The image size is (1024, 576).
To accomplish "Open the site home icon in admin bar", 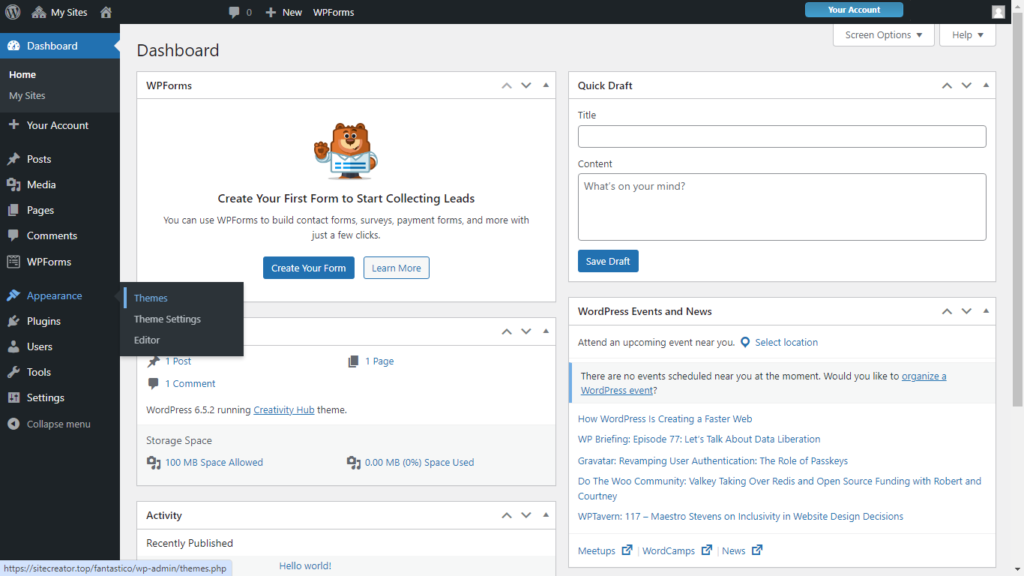I will click(106, 12).
